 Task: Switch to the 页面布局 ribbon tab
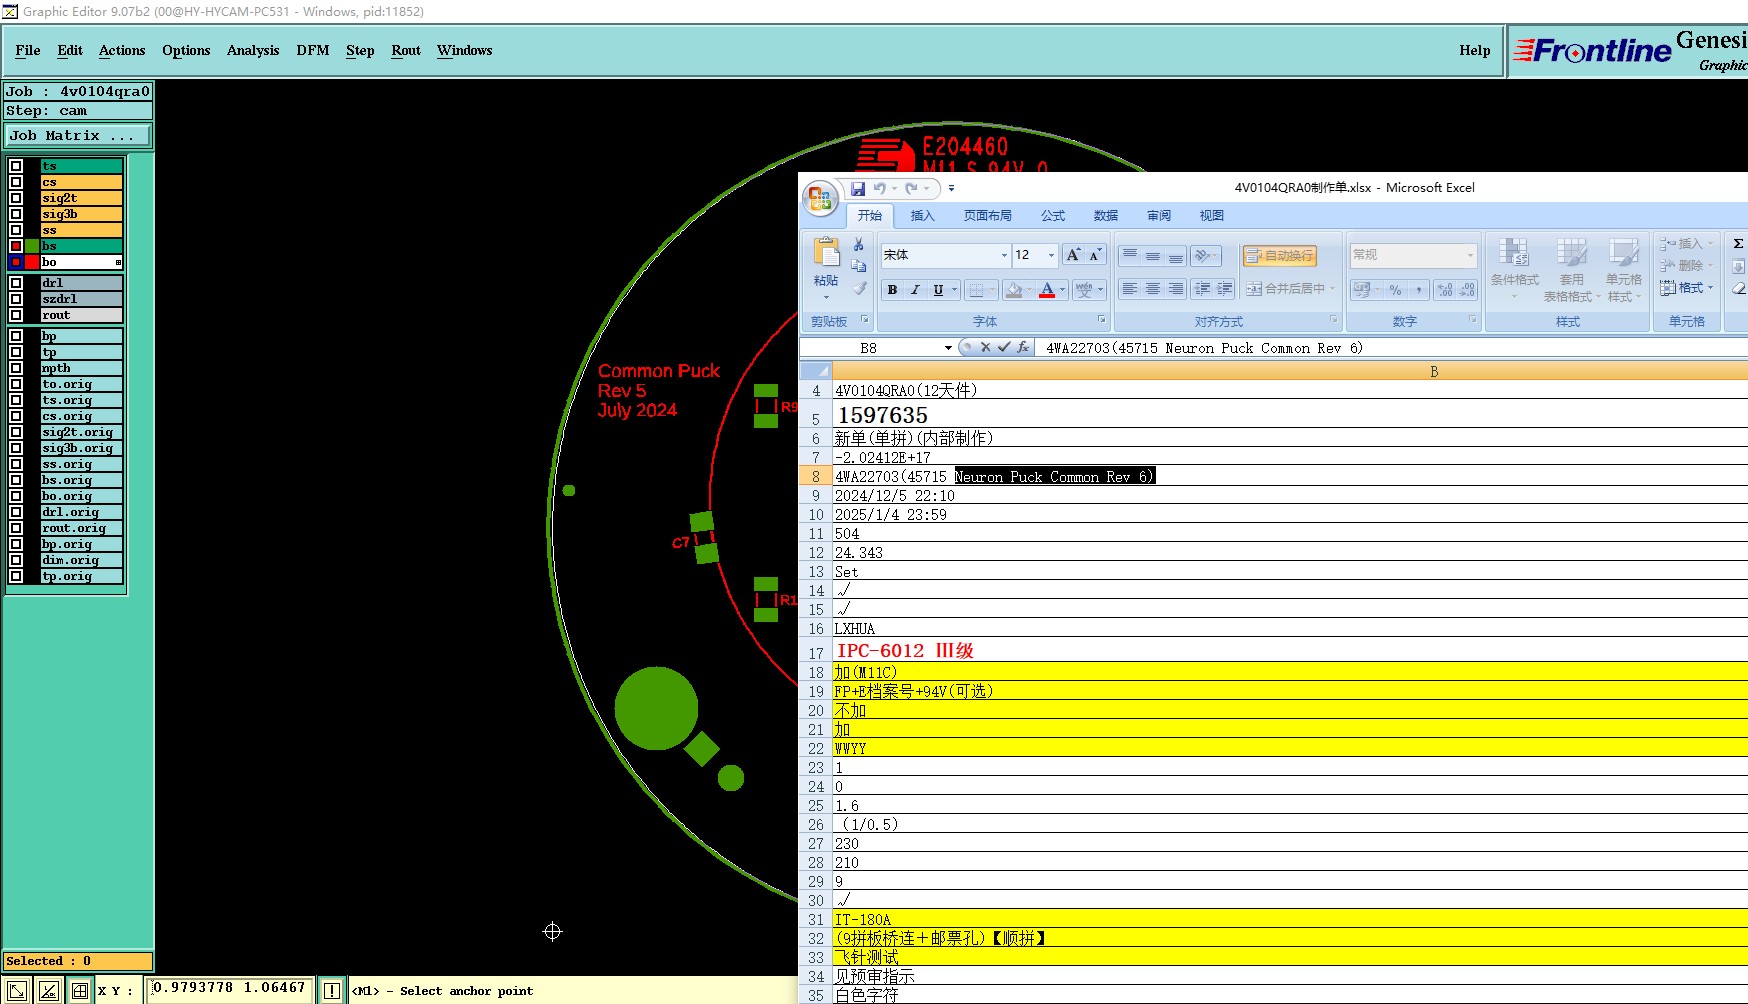[987, 216]
